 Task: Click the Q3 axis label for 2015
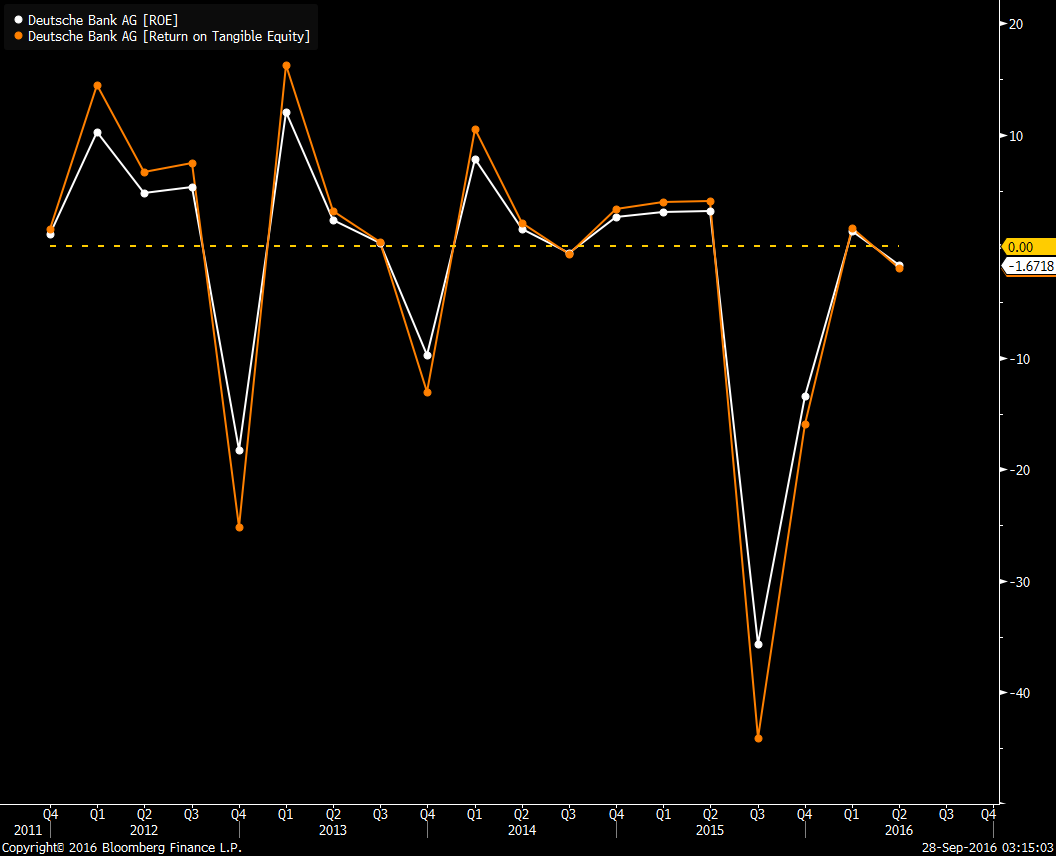pyautogui.click(x=758, y=814)
